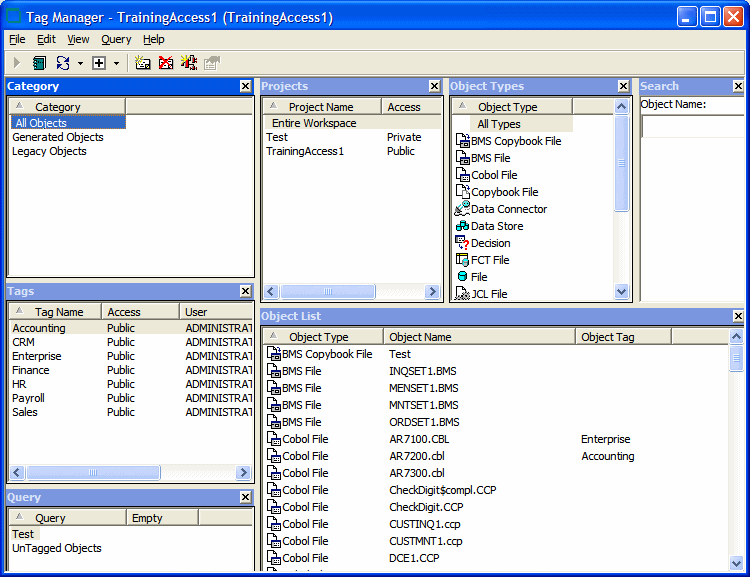
Task: Select the Cobol File icon in Object Types
Action: (x=462, y=175)
